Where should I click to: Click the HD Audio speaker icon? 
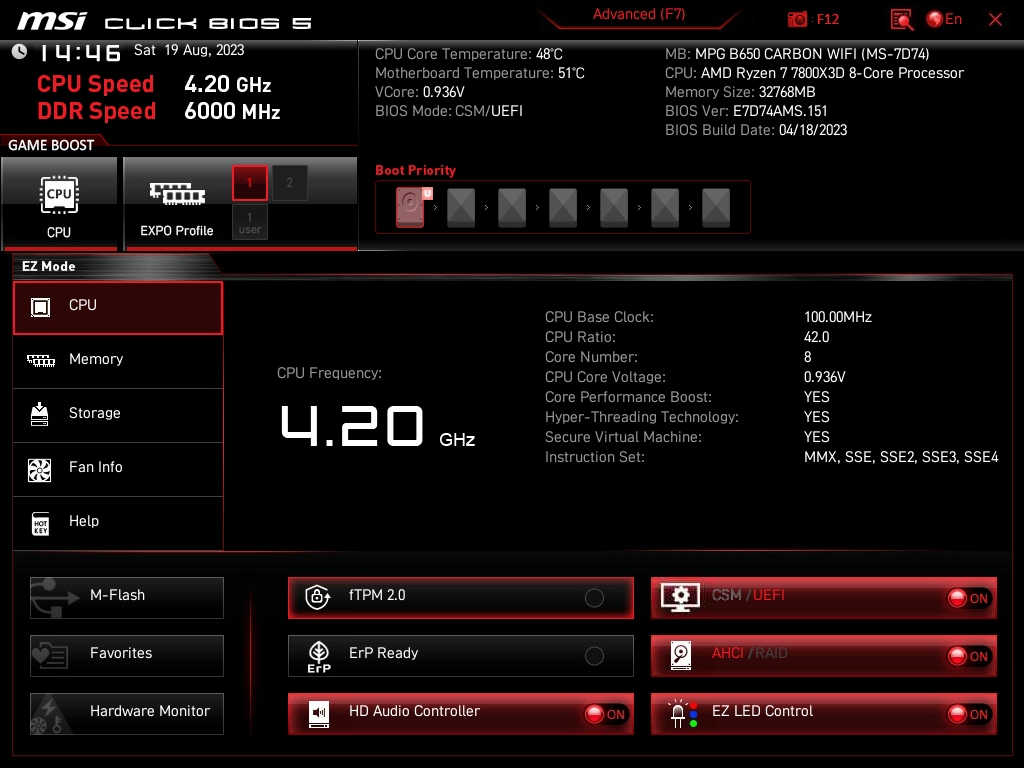point(319,714)
